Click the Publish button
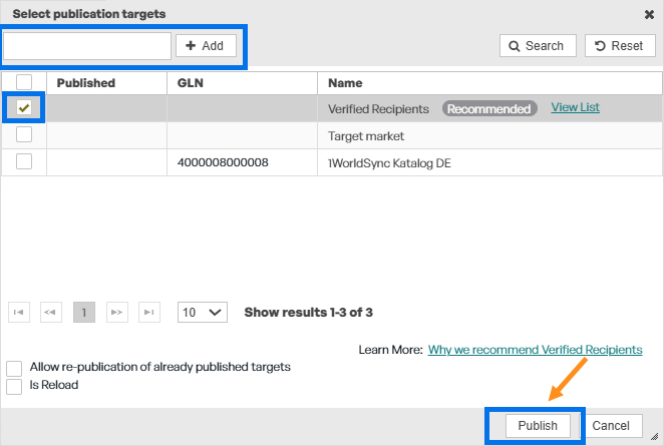This screenshot has height=446, width=664. 538,426
